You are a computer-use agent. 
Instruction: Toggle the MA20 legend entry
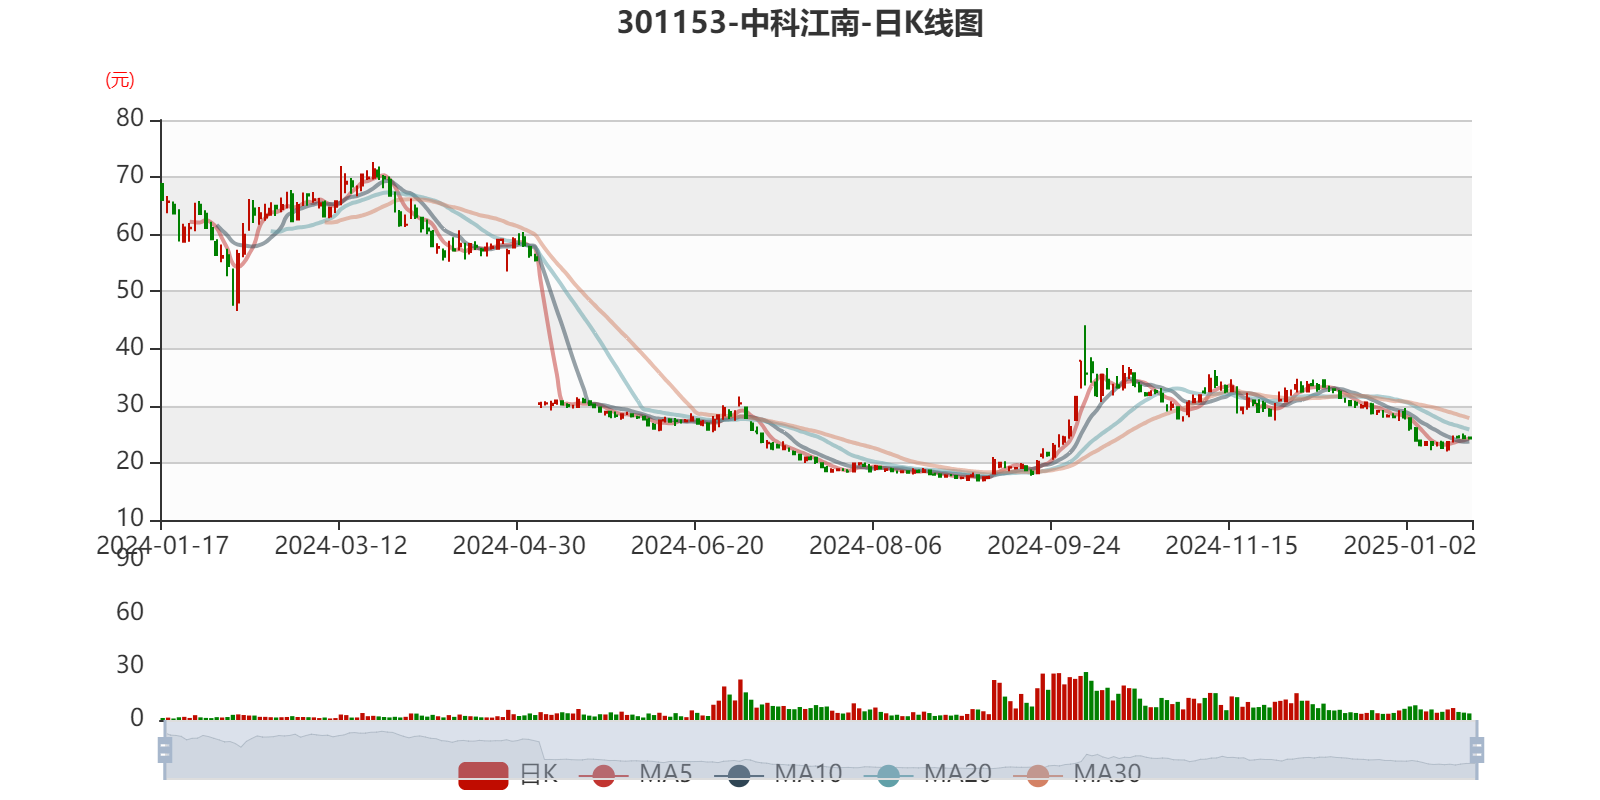click(928, 774)
